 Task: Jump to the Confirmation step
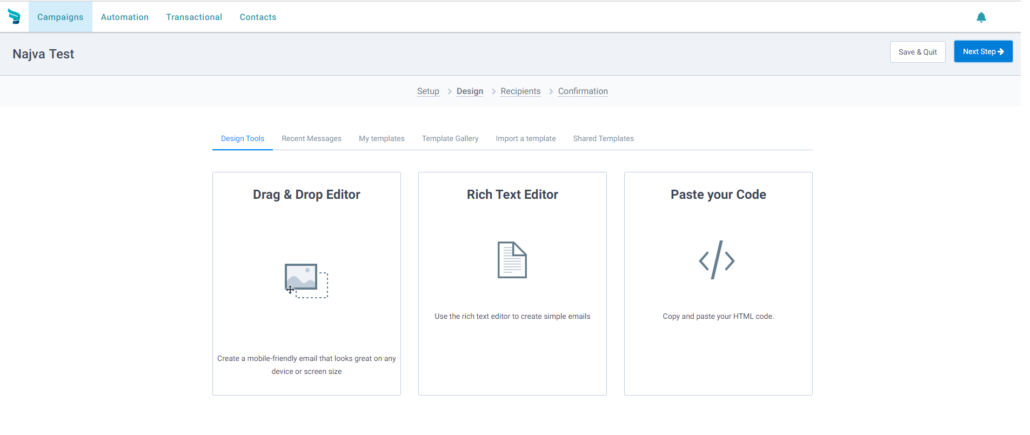point(583,91)
